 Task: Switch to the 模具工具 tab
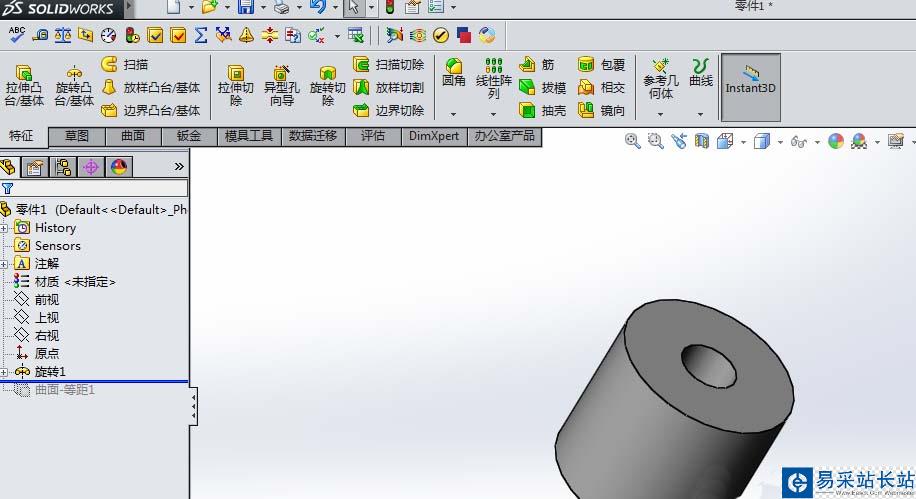pyautogui.click(x=249, y=136)
